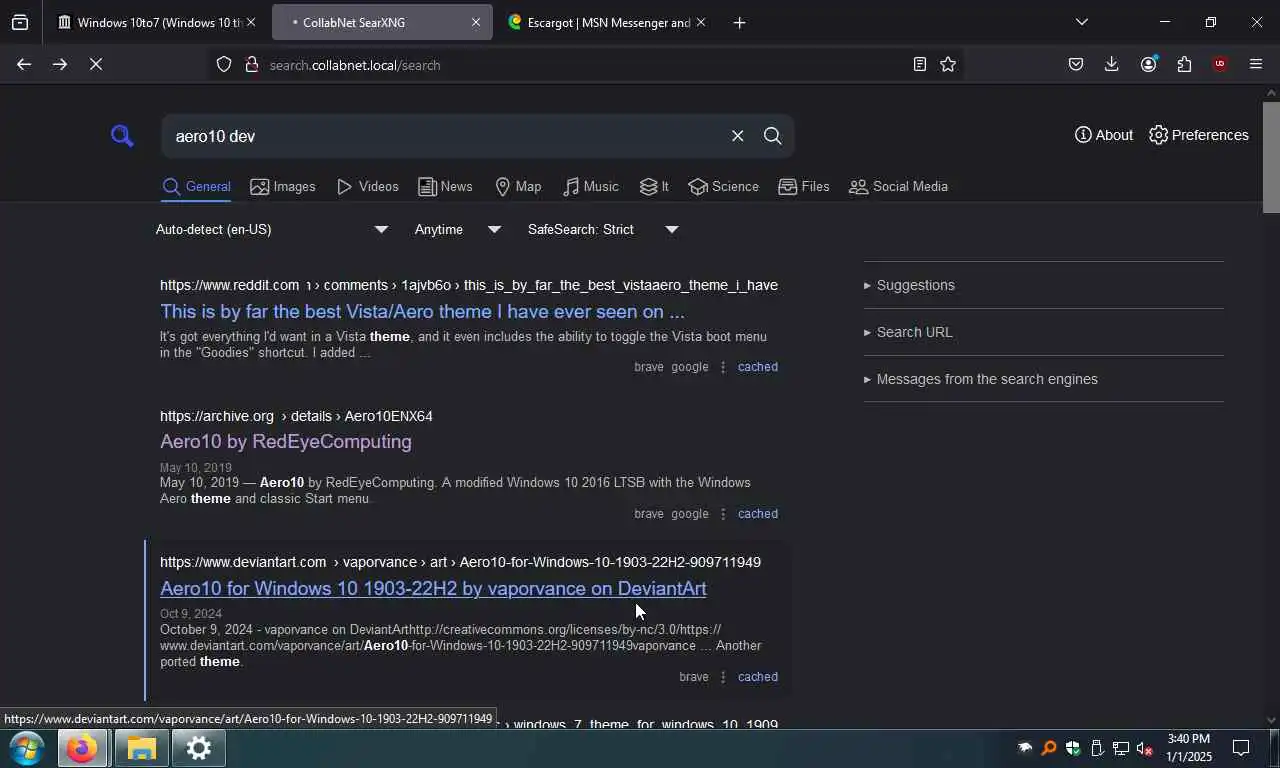Open SafeSearch: Strict dropdown
1280x768 pixels.
click(x=604, y=229)
